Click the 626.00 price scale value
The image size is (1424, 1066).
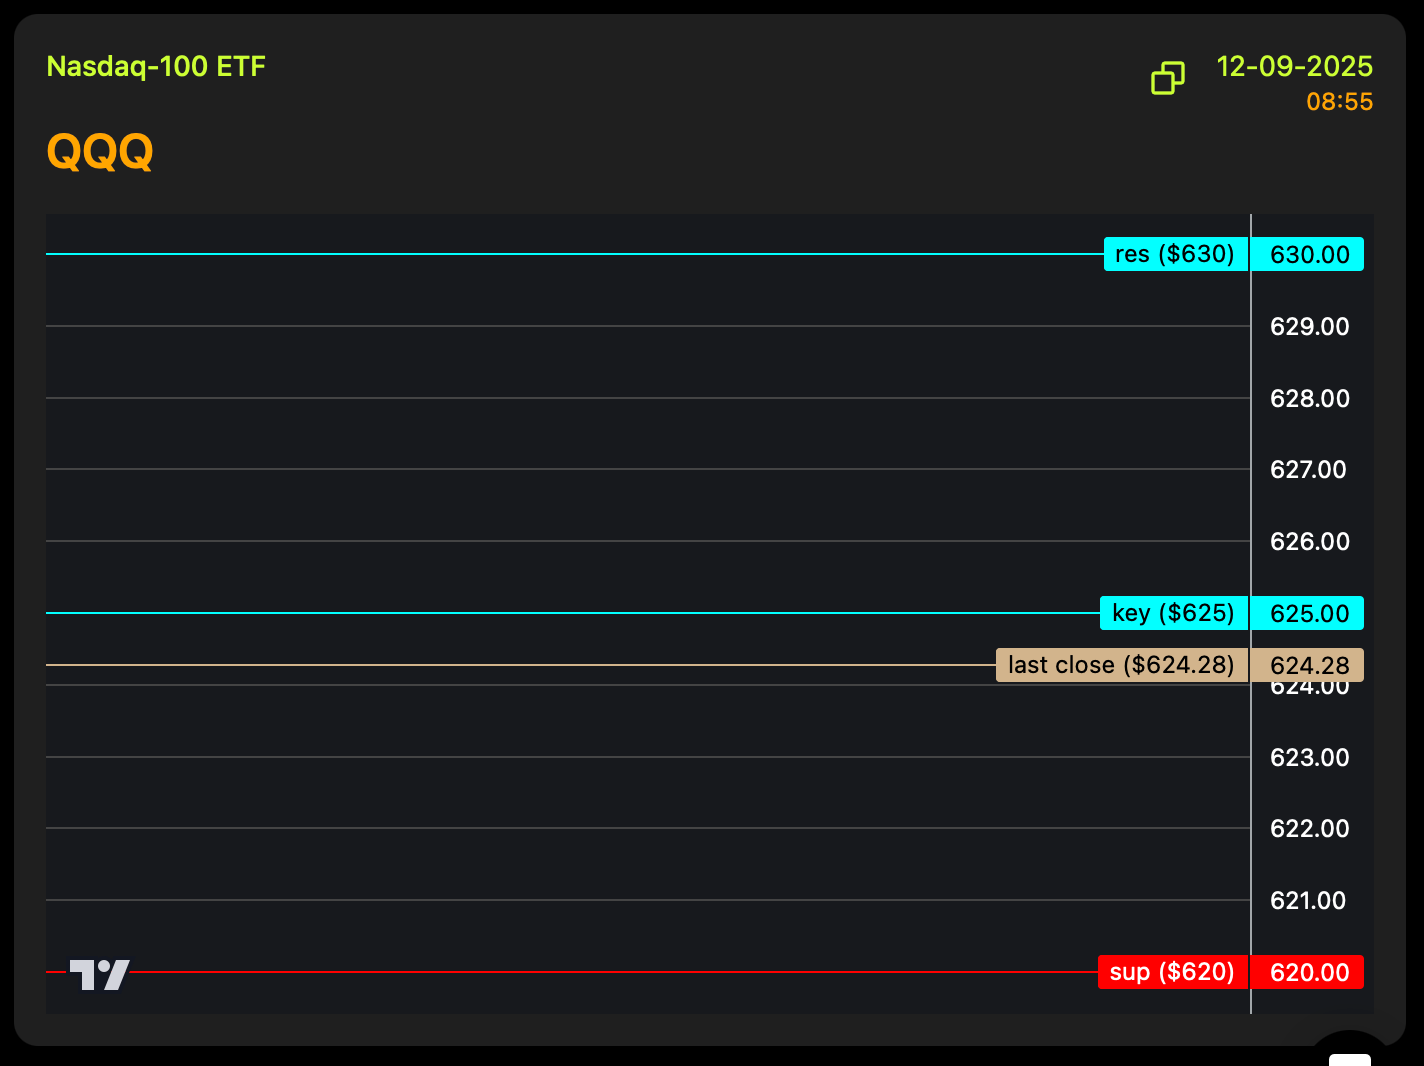tap(1309, 542)
